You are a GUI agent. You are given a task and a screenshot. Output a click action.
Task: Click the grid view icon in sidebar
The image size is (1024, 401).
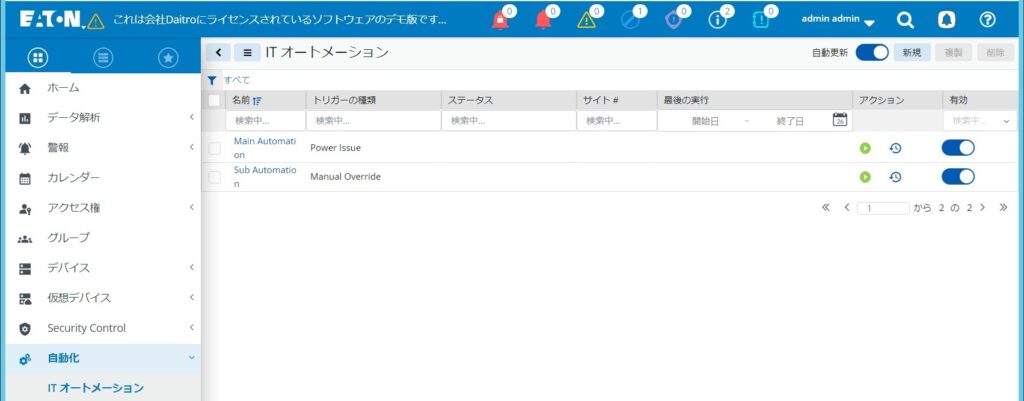37,58
